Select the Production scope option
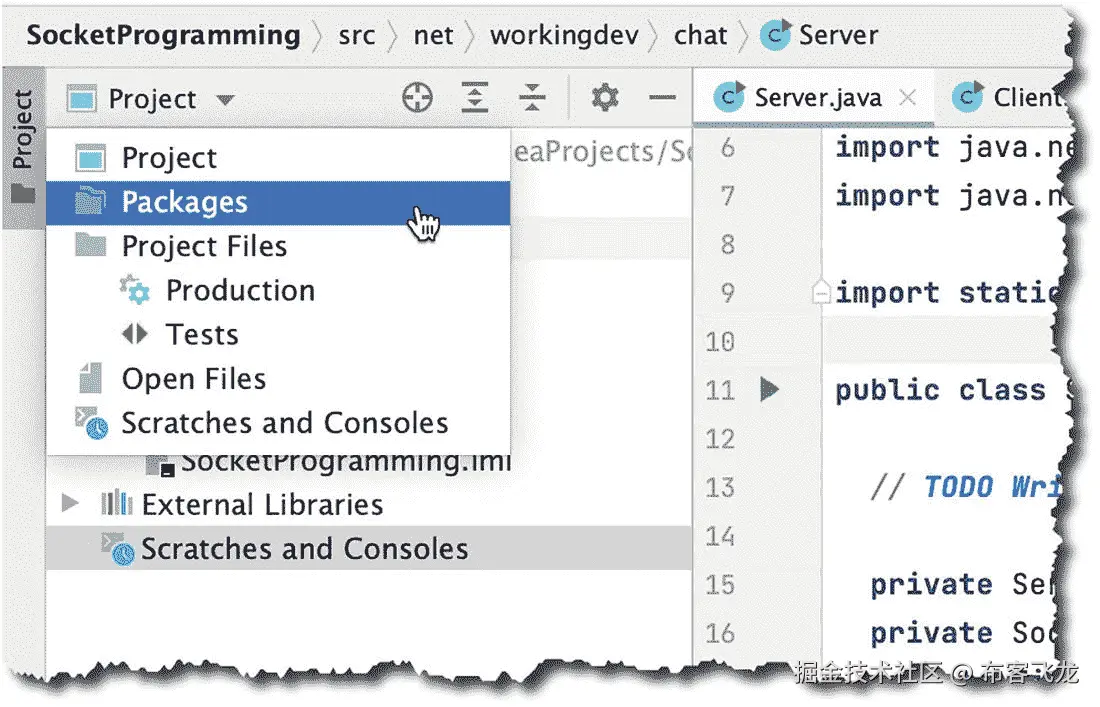 coord(240,290)
